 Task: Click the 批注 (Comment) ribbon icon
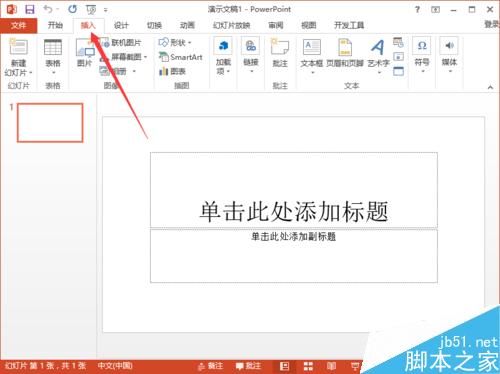(280, 47)
